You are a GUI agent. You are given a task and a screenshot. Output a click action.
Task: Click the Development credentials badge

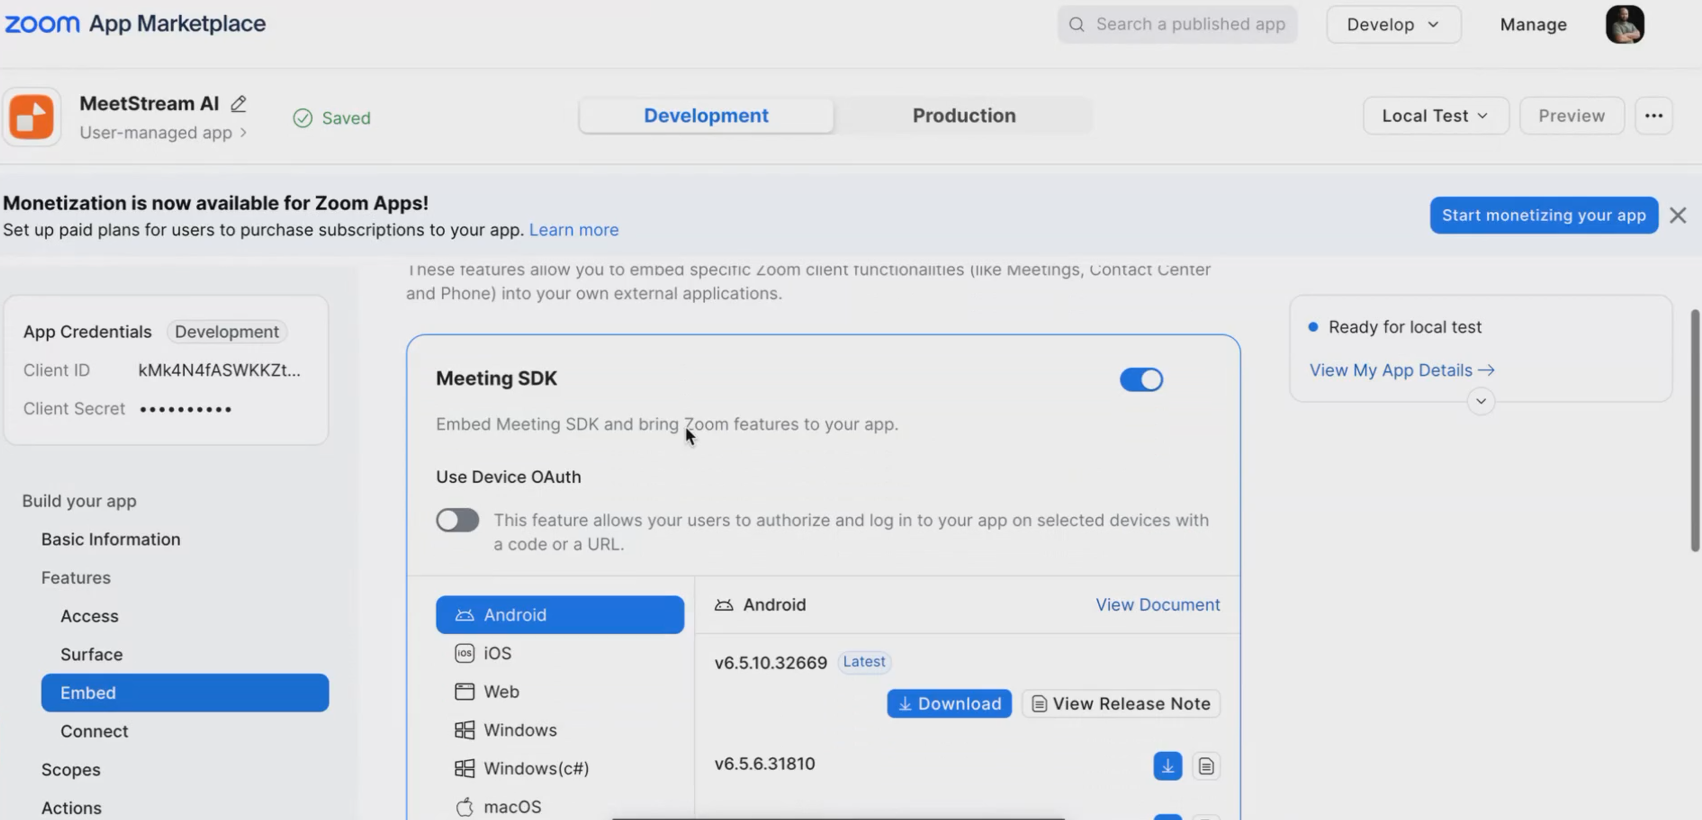click(x=227, y=332)
